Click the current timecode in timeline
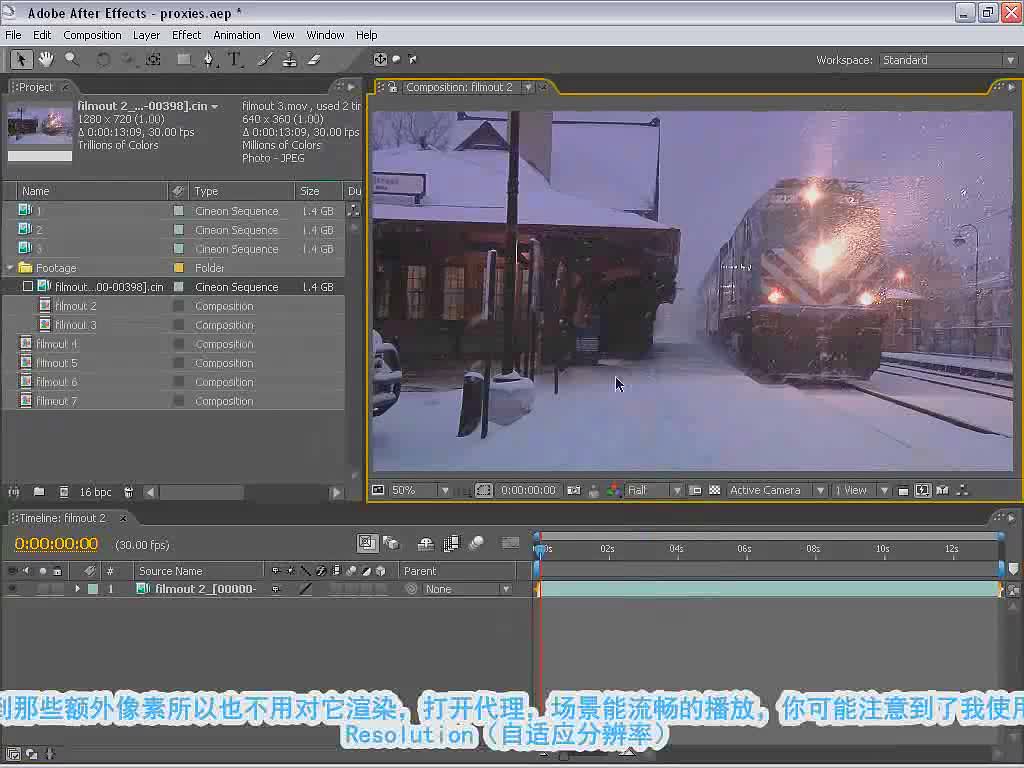The height and width of the screenshot is (768, 1024). tap(56, 543)
